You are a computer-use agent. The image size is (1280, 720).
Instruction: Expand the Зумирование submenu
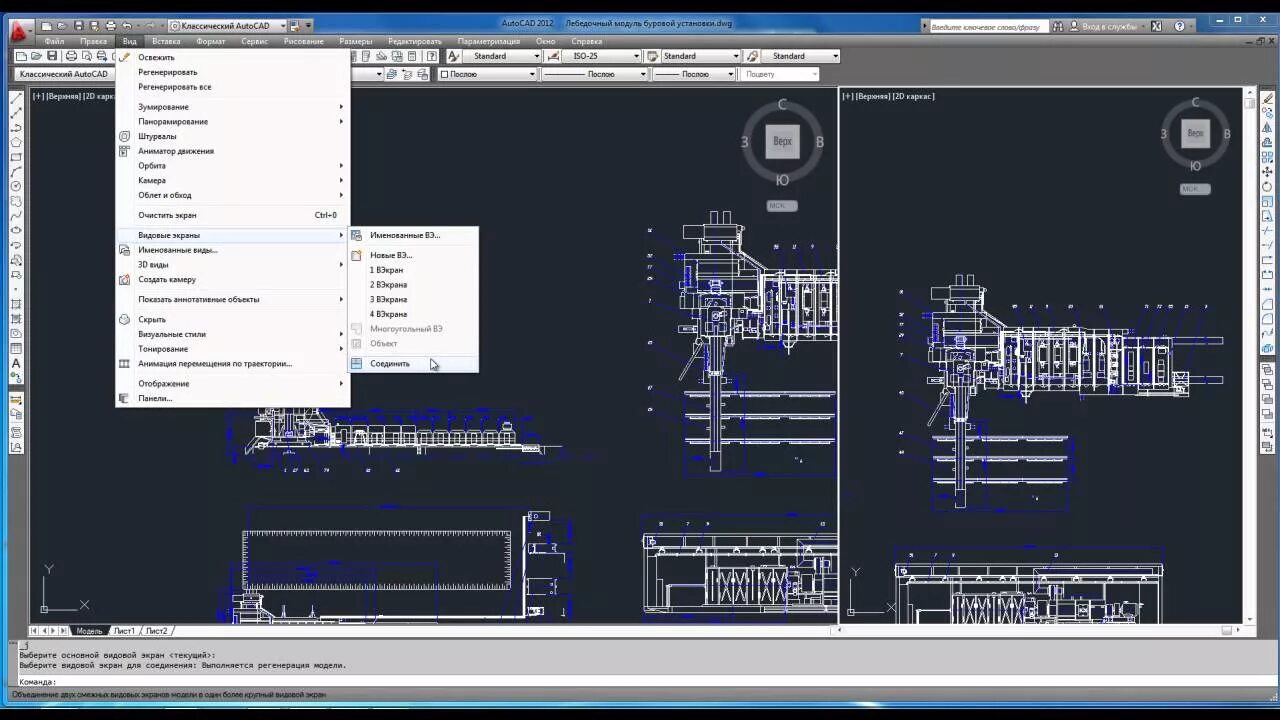click(233, 107)
